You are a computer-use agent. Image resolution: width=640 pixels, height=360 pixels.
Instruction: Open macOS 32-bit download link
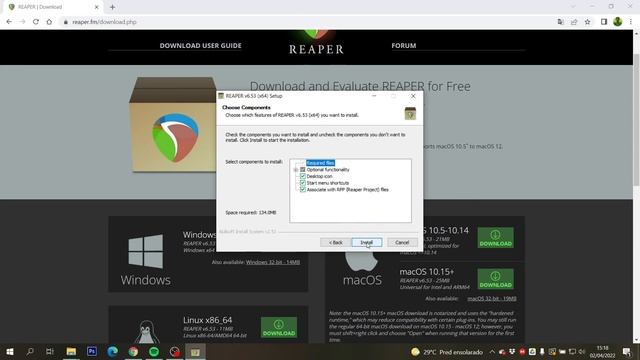pyautogui.click(x=492, y=298)
